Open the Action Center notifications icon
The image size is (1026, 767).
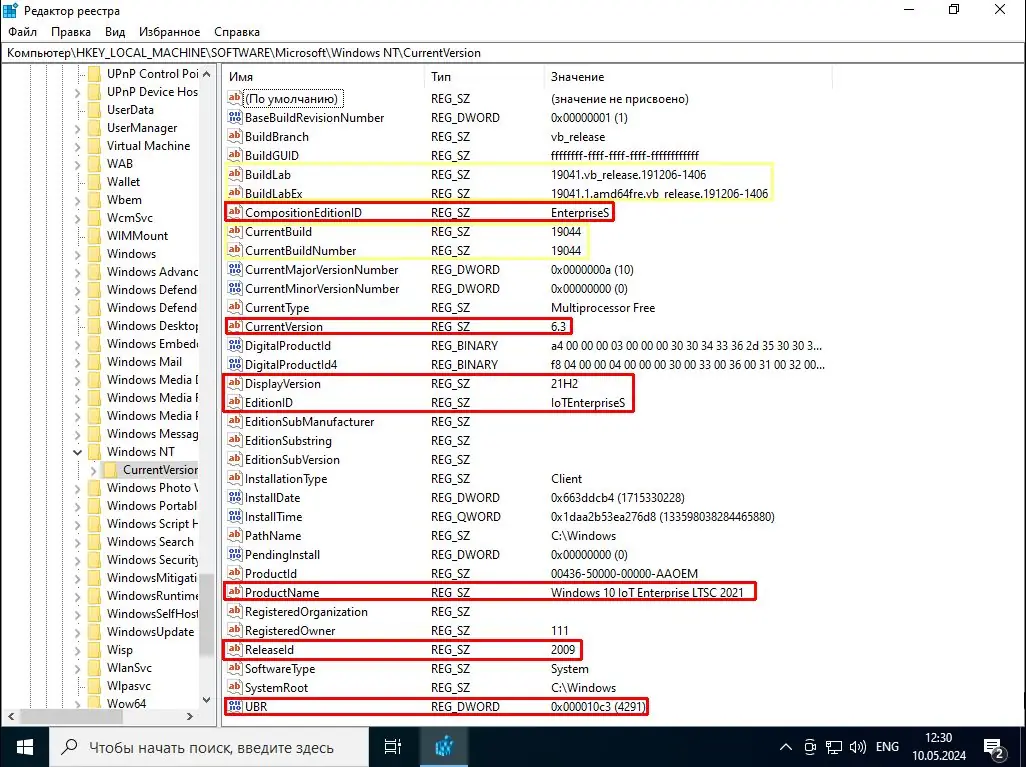994,746
